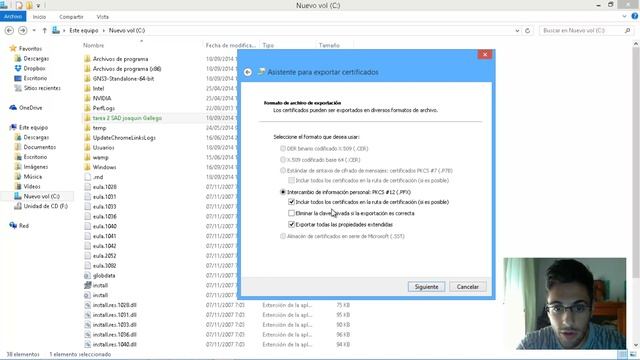The image size is (640, 360).
Task: Select the Windows folder
Action: point(104,167)
